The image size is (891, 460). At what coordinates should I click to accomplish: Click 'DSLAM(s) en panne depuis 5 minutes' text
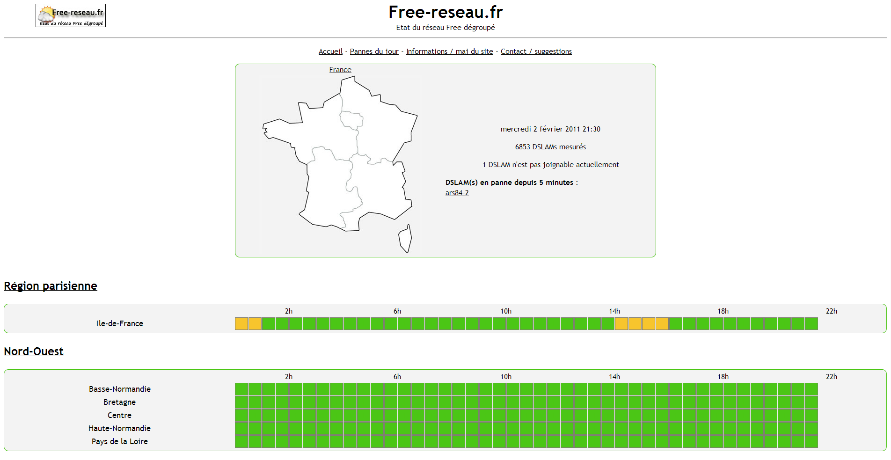[x=511, y=183]
